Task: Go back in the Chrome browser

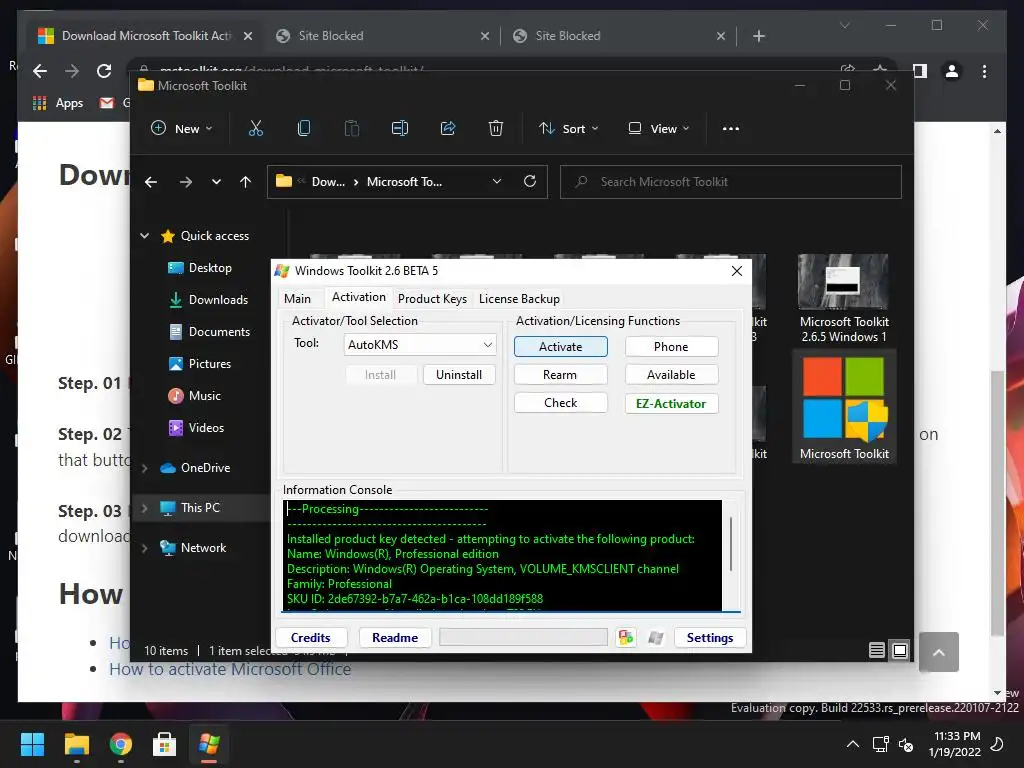Action: click(40, 71)
